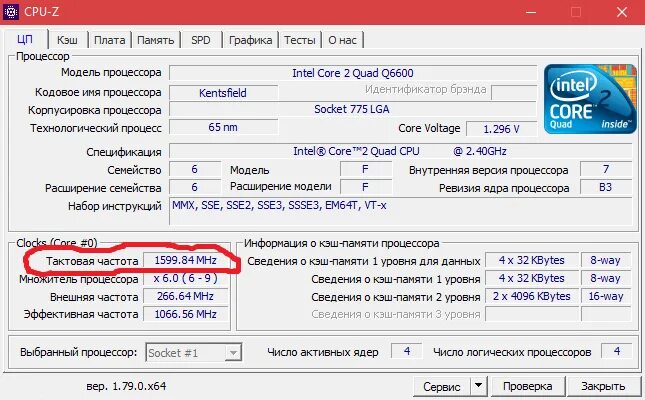The width and height of the screenshot is (645, 400).
Task: Click the multiplier x 6.0 (6 - 9) value
Action: (x=186, y=279)
